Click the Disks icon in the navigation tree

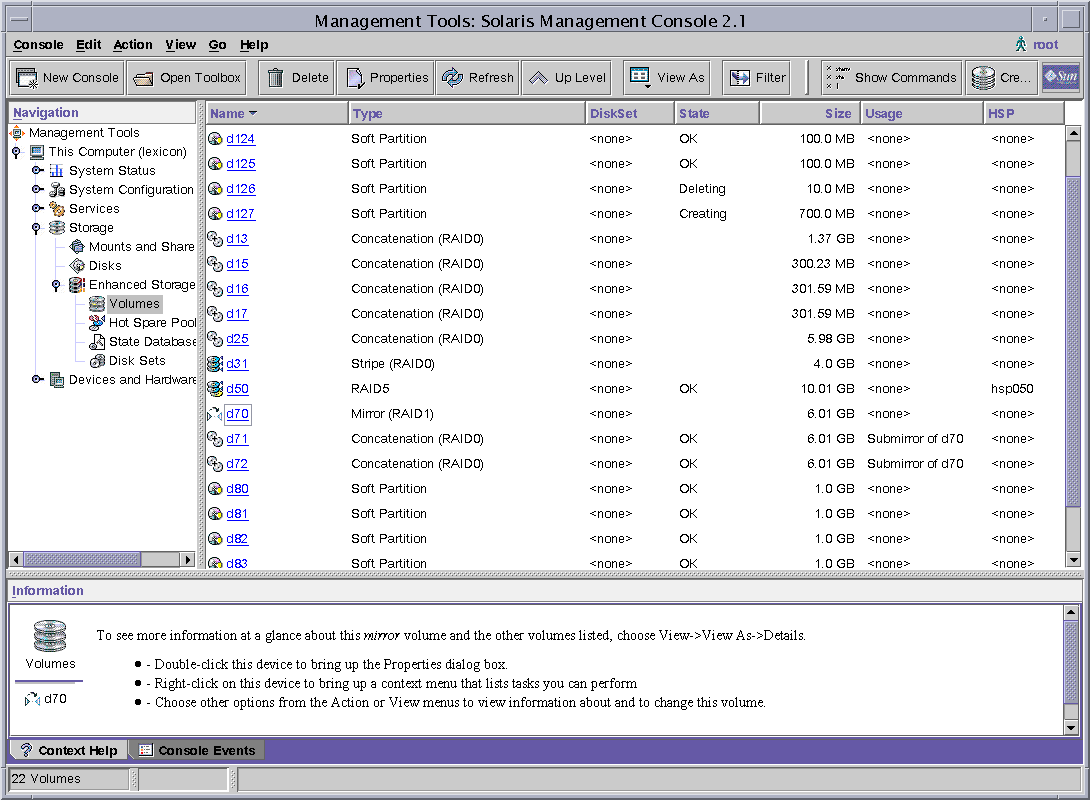pos(78,265)
